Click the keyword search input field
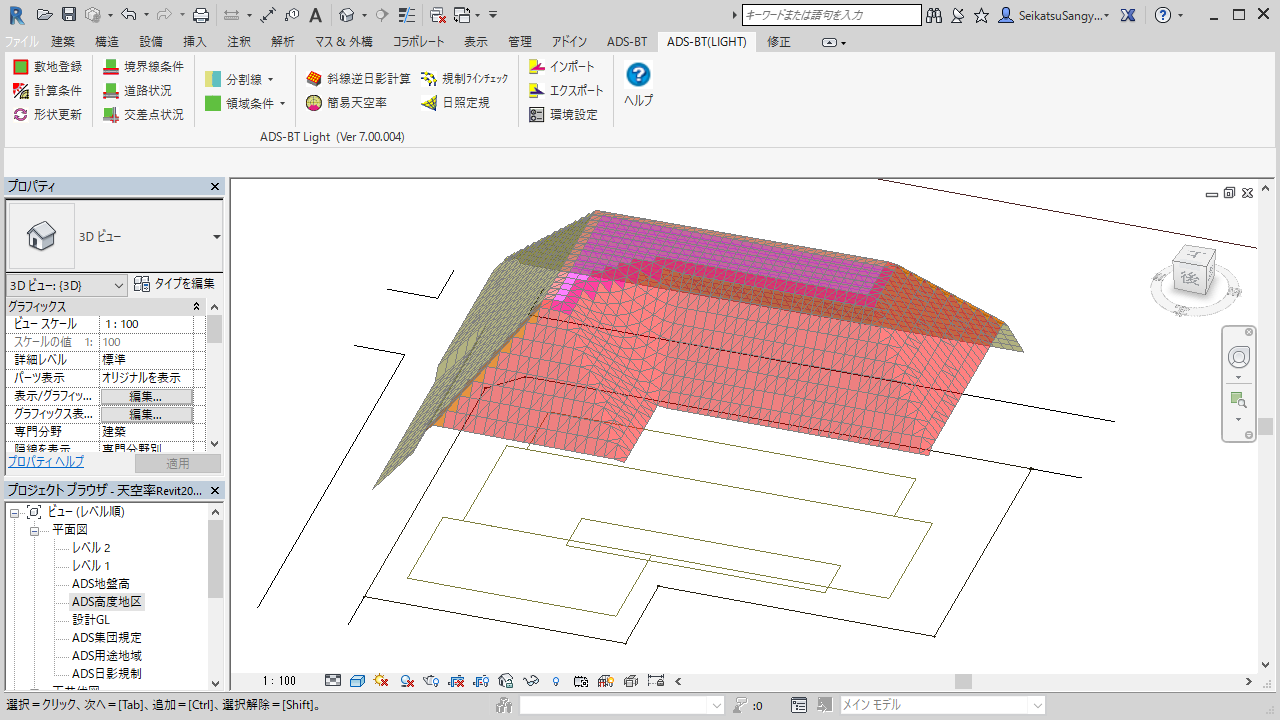Viewport: 1280px width, 720px height. (831, 15)
